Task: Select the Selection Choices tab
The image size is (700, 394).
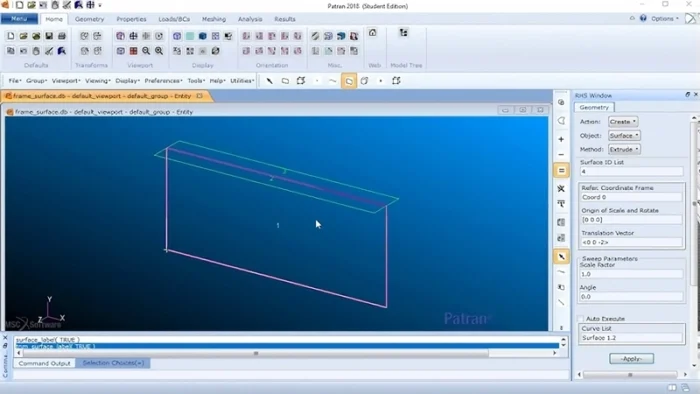Action: (x=113, y=363)
